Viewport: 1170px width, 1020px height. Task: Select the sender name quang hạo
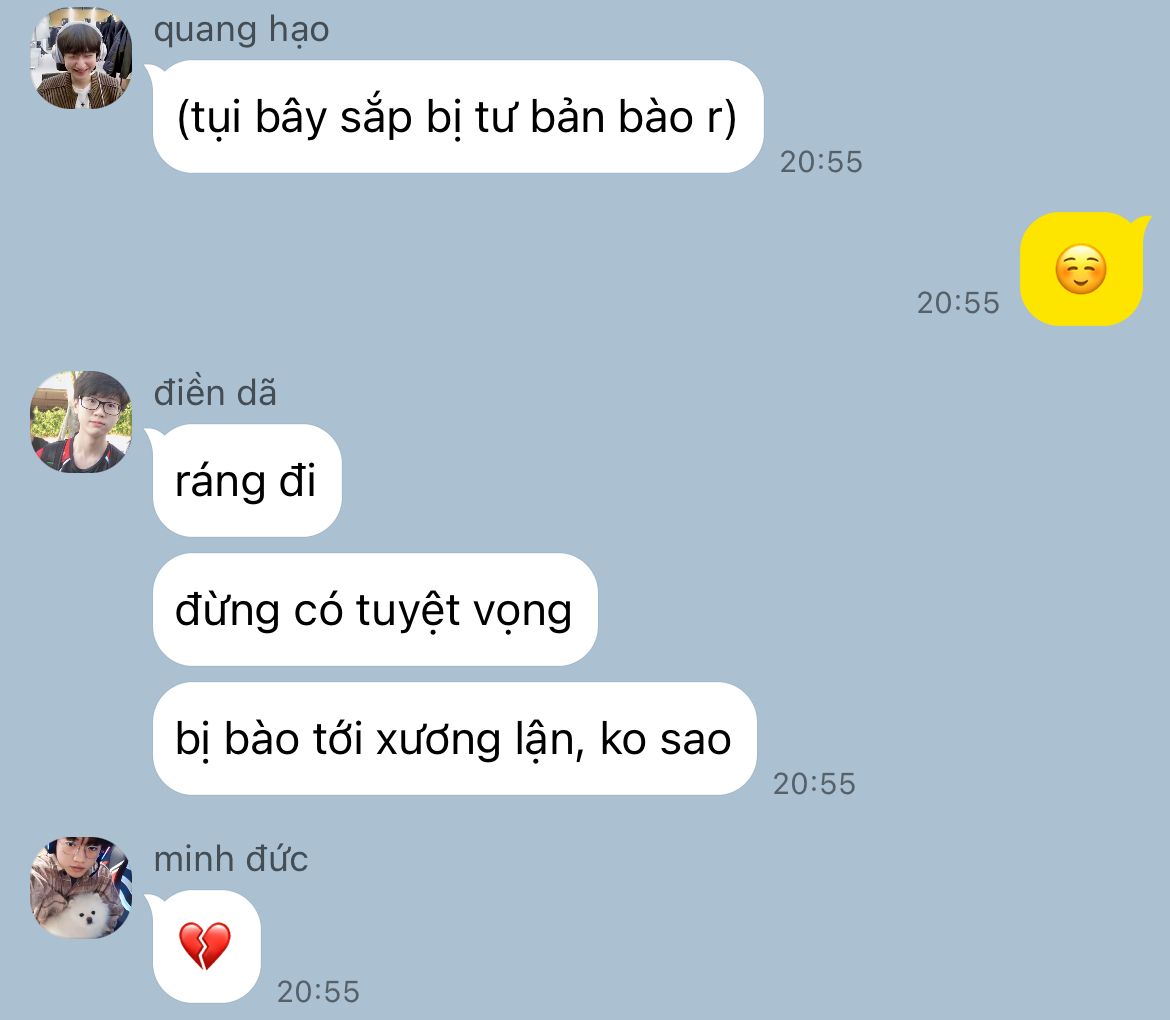pyautogui.click(x=241, y=31)
